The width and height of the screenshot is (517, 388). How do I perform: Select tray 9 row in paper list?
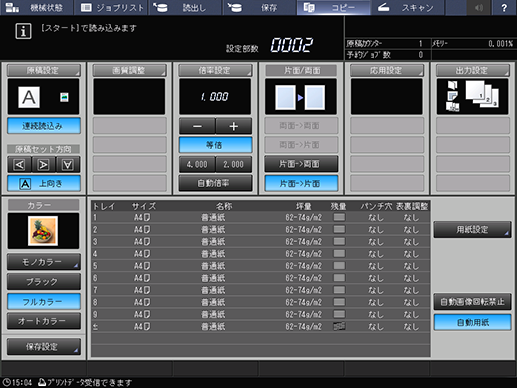260,314
